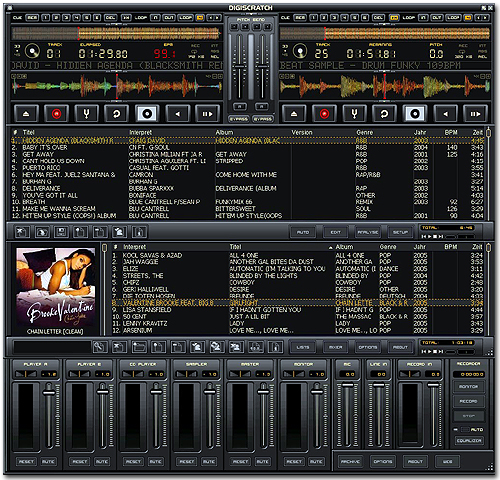Click the right deck's LOOP button
This screenshot has width=500, height=480.
453,17
